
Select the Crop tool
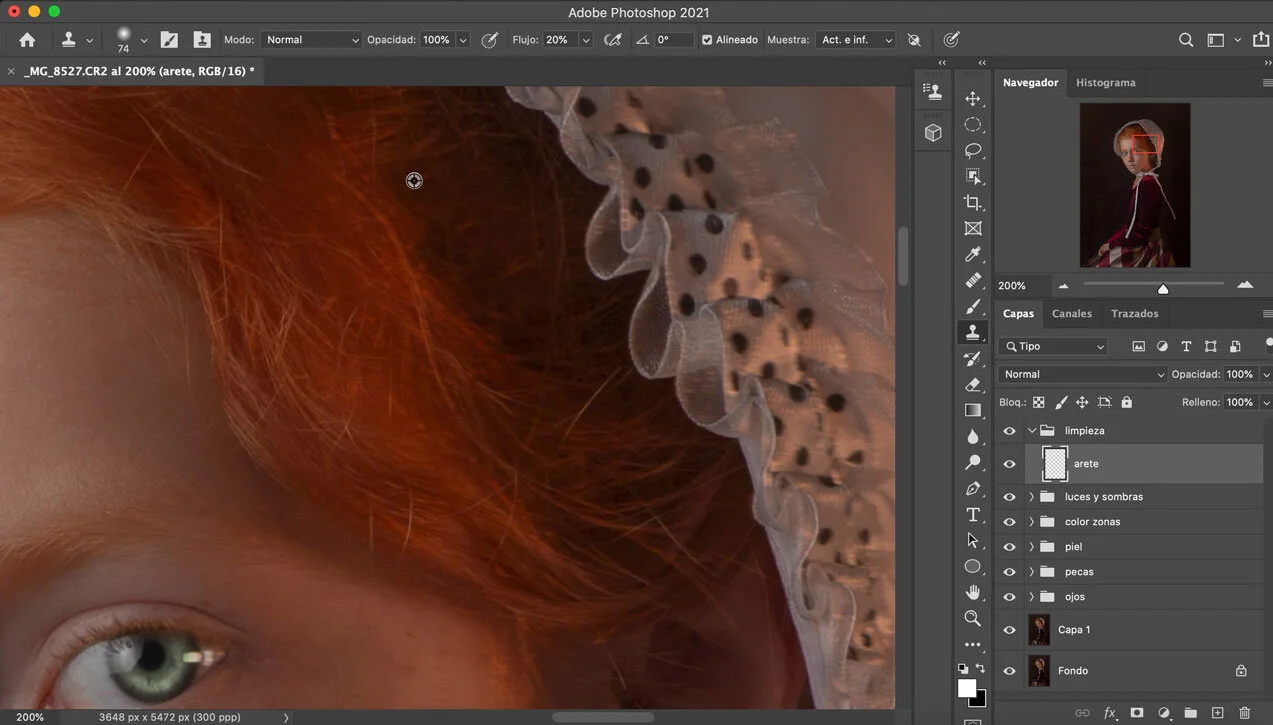972,203
